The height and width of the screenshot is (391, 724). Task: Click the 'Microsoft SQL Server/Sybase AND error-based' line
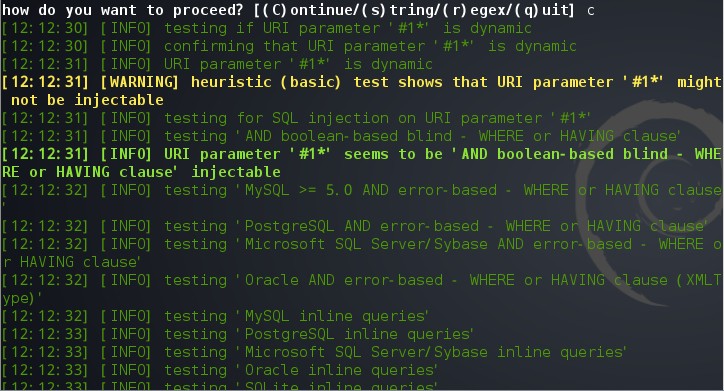click(362, 244)
